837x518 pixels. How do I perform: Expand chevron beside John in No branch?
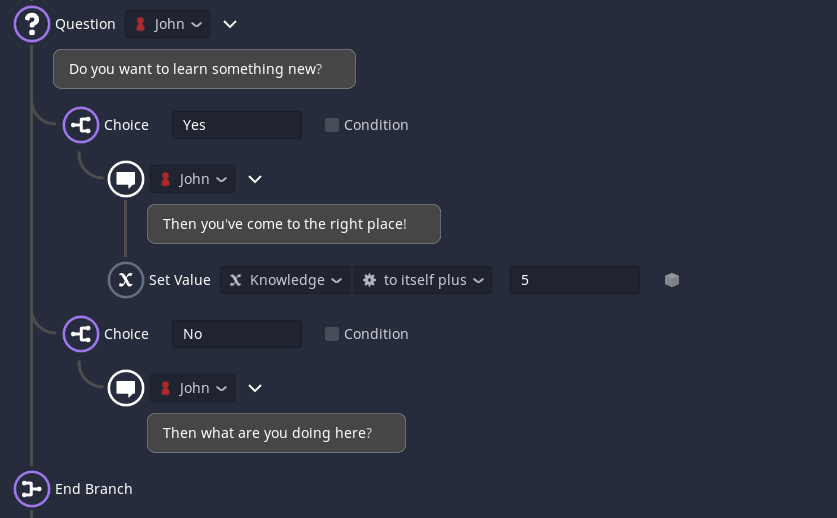coord(255,388)
